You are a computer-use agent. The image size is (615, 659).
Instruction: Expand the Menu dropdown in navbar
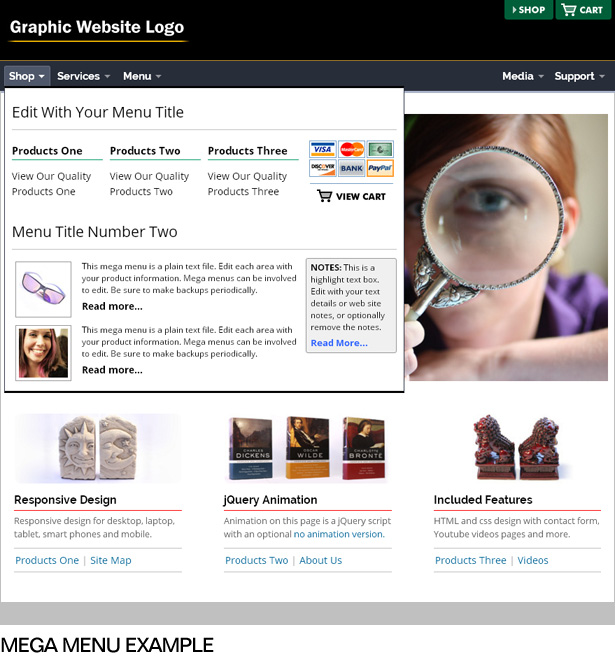coord(142,76)
